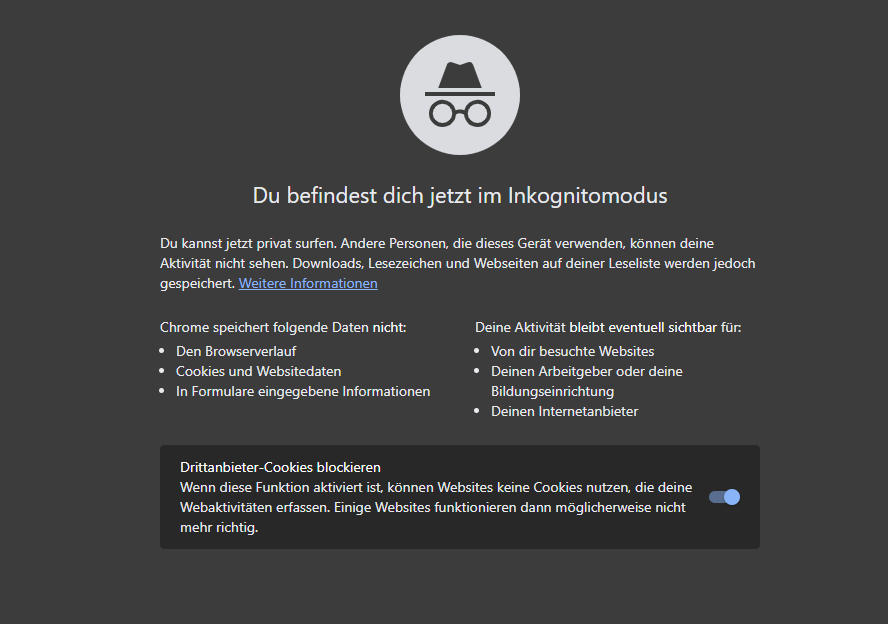Toggle the Drittanbieter-Cookies blockieren switch

click(x=724, y=497)
